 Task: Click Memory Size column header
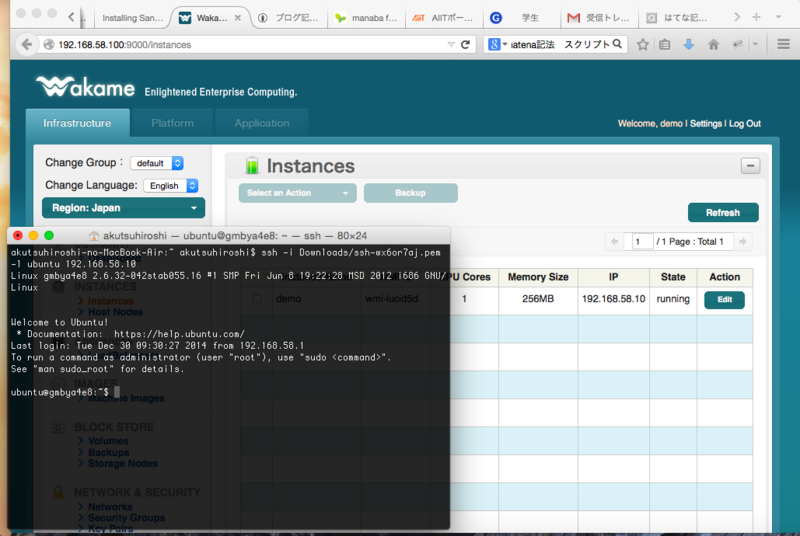click(538, 277)
